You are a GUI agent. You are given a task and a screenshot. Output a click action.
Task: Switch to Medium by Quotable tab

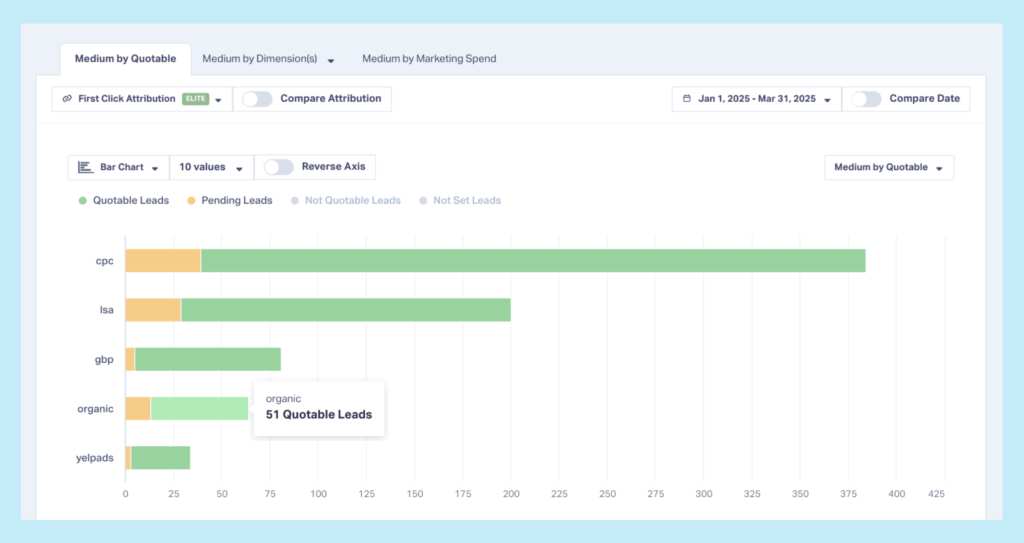click(x=125, y=59)
